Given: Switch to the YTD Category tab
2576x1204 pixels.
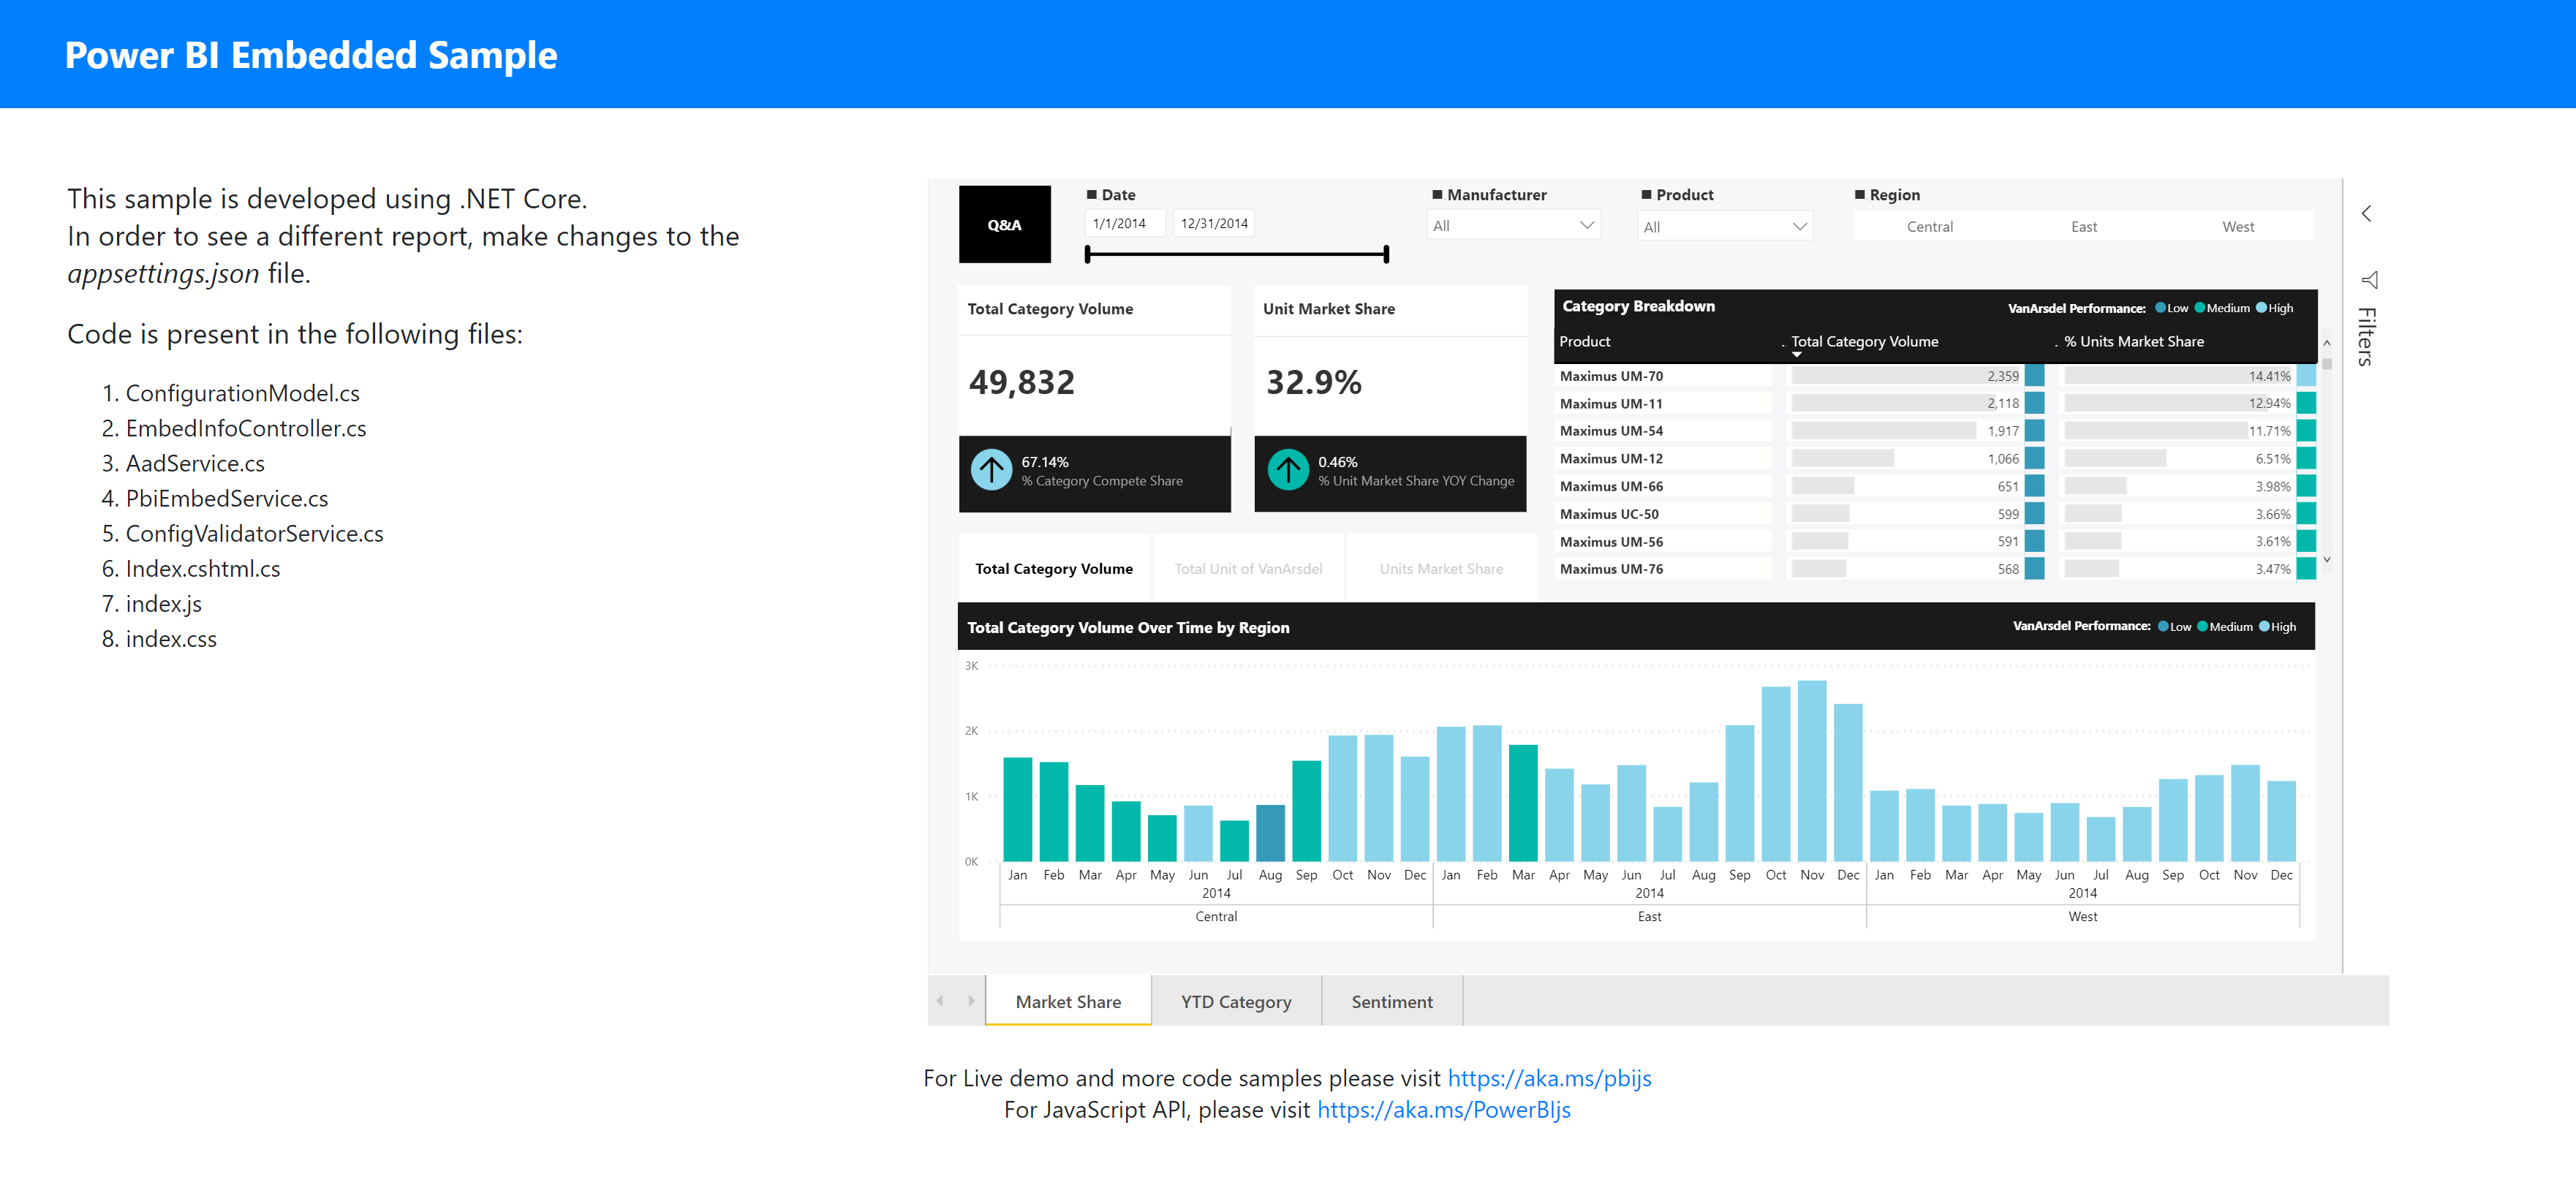Looking at the screenshot, I should click(1235, 1000).
